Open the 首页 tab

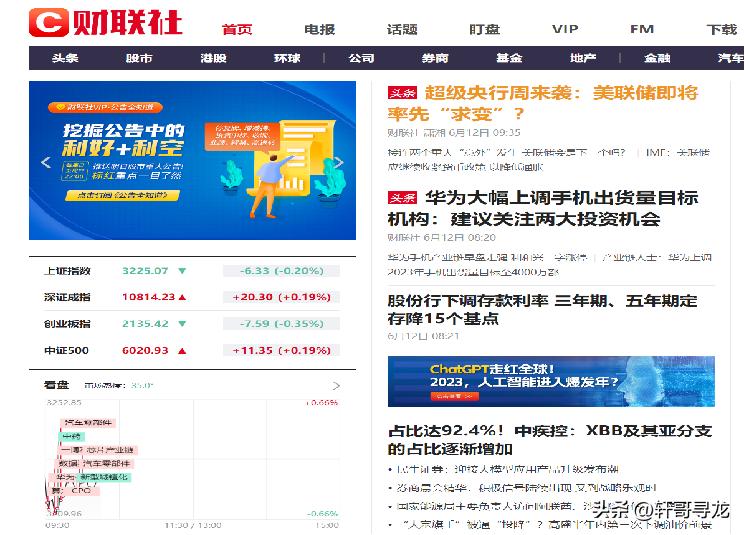[237, 29]
